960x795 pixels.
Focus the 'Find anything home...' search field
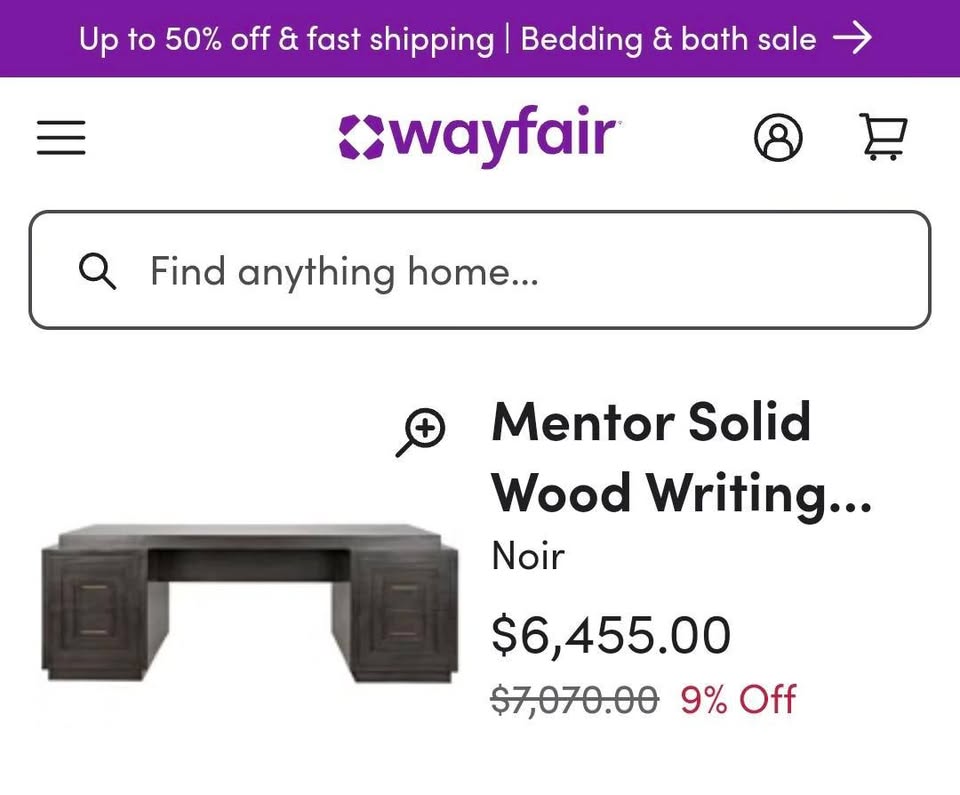click(500, 271)
